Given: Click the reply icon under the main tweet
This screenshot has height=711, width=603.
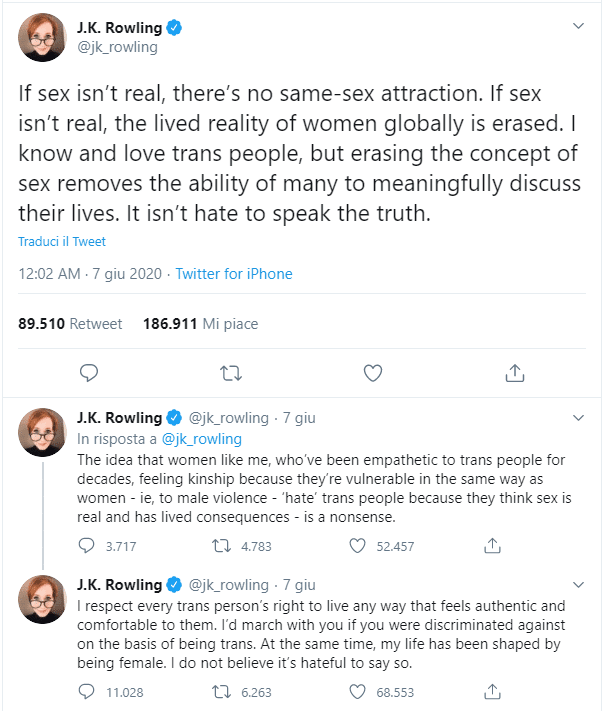Looking at the screenshot, I should click(x=88, y=373).
